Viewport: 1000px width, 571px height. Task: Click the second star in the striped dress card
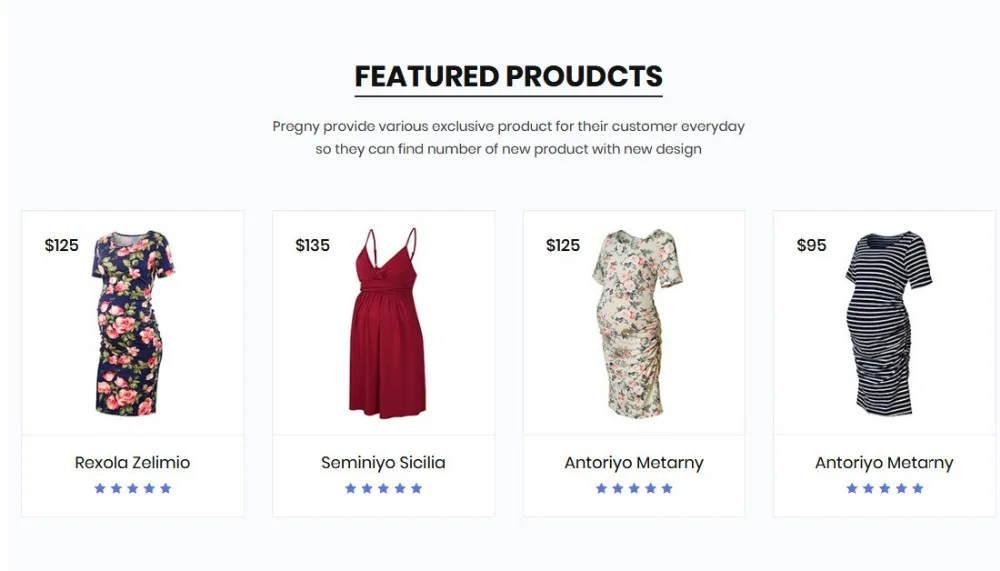coord(868,488)
